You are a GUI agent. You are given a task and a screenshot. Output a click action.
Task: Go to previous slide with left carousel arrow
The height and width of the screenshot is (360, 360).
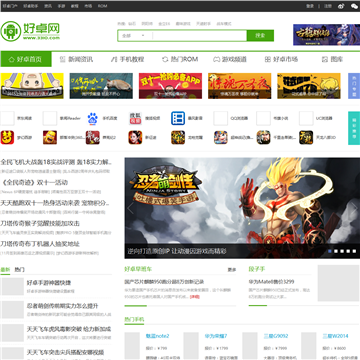130,208
